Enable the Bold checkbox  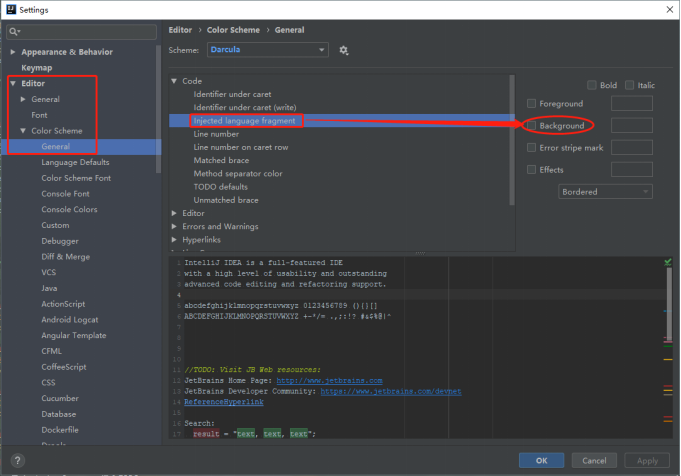click(x=592, y=85)
